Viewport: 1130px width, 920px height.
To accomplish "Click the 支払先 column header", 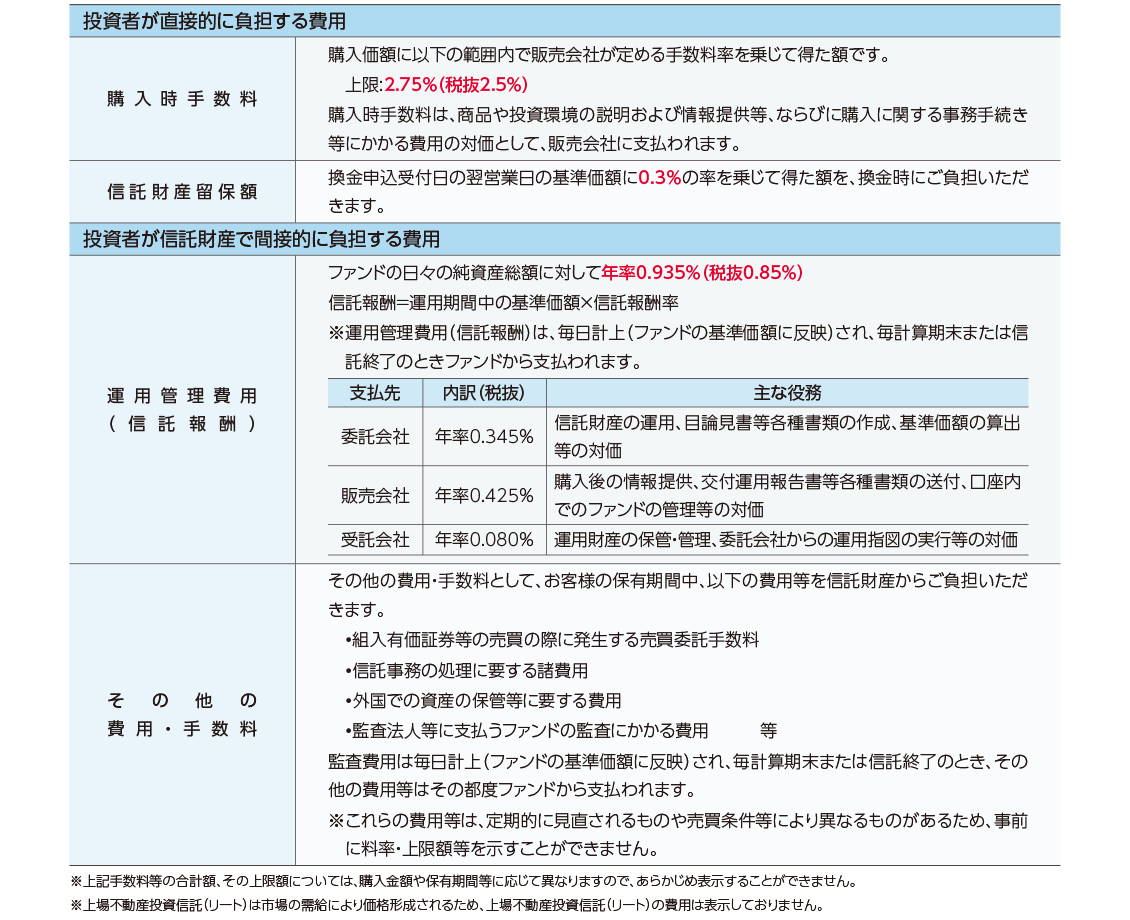I will click(375, 393).
